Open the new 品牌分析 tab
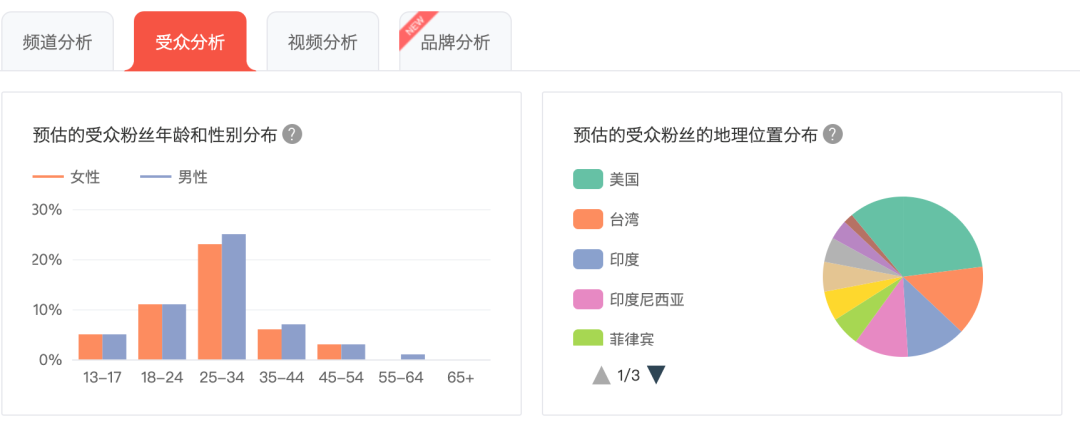The height and width of the screenshot is (432, 1080). click(x=455, y=41)
